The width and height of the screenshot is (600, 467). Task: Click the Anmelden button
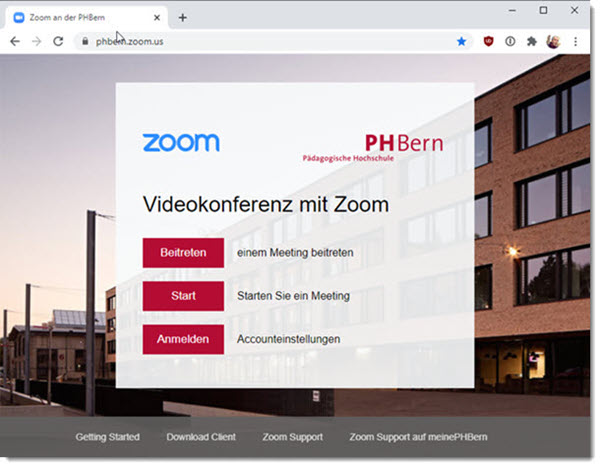183,340
